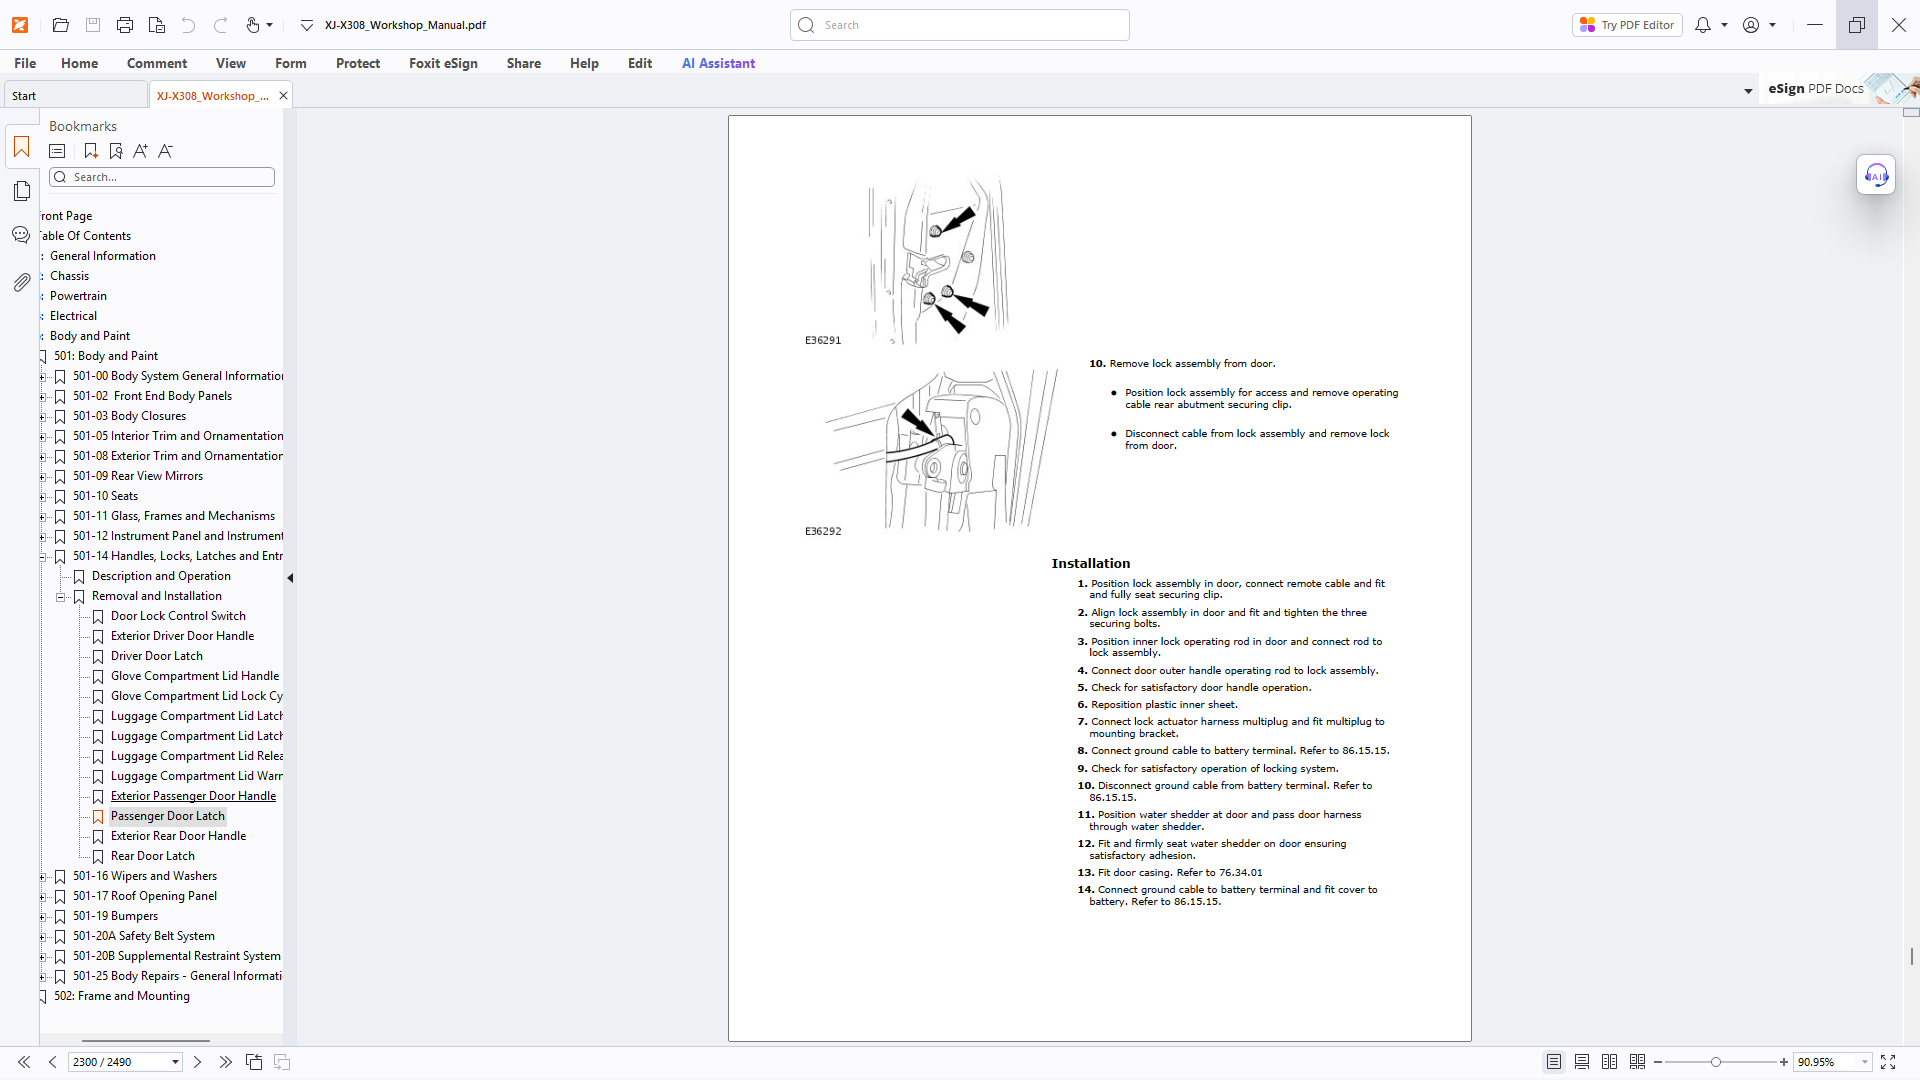
Task: Open the Comments panel icon
Action: click(x=21, y=235)
